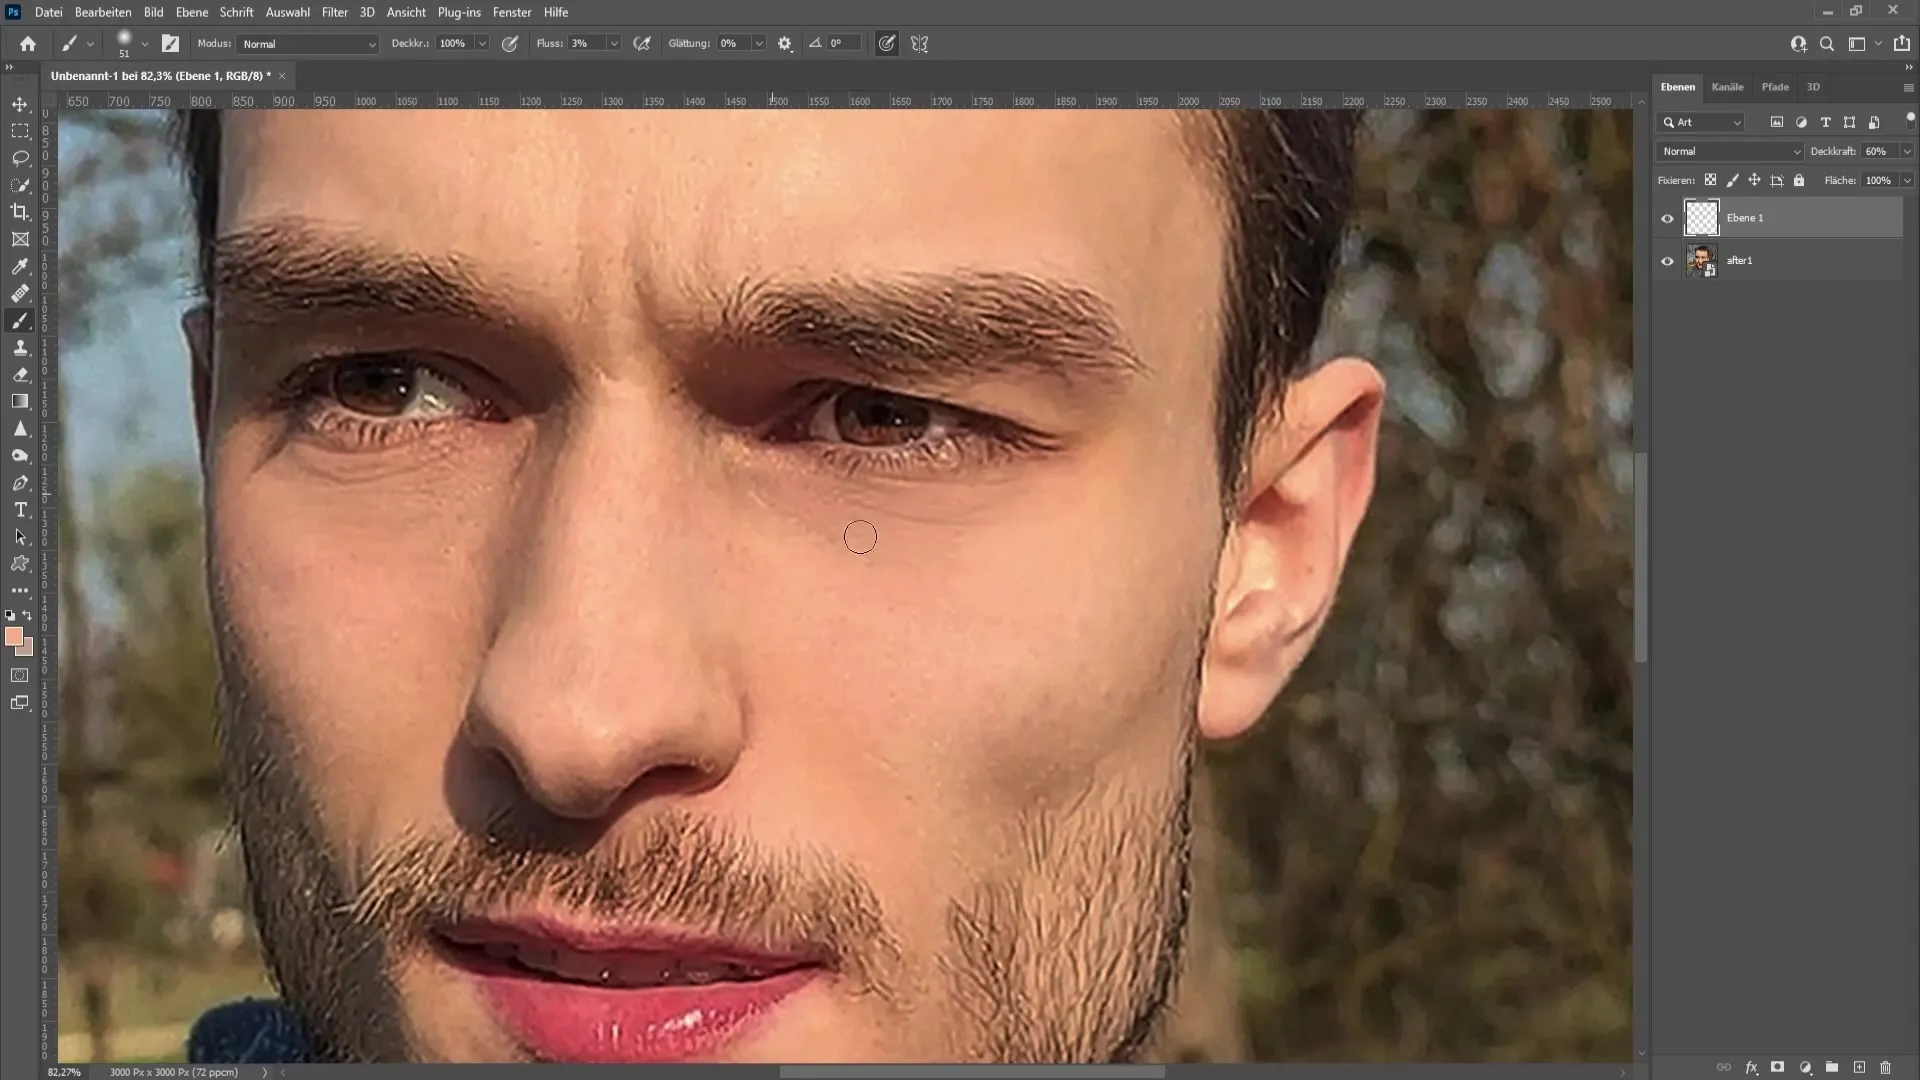The height and width of the screenshot is (1080, 1920).
Task: Toggle foreground/background color swatch
Action: (x=29, y=613)
